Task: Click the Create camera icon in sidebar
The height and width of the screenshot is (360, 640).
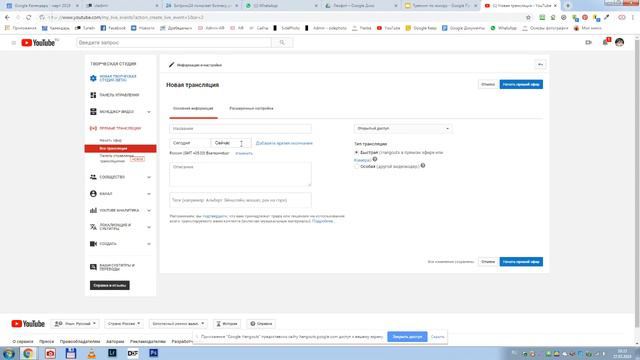Action: point(93,244)
